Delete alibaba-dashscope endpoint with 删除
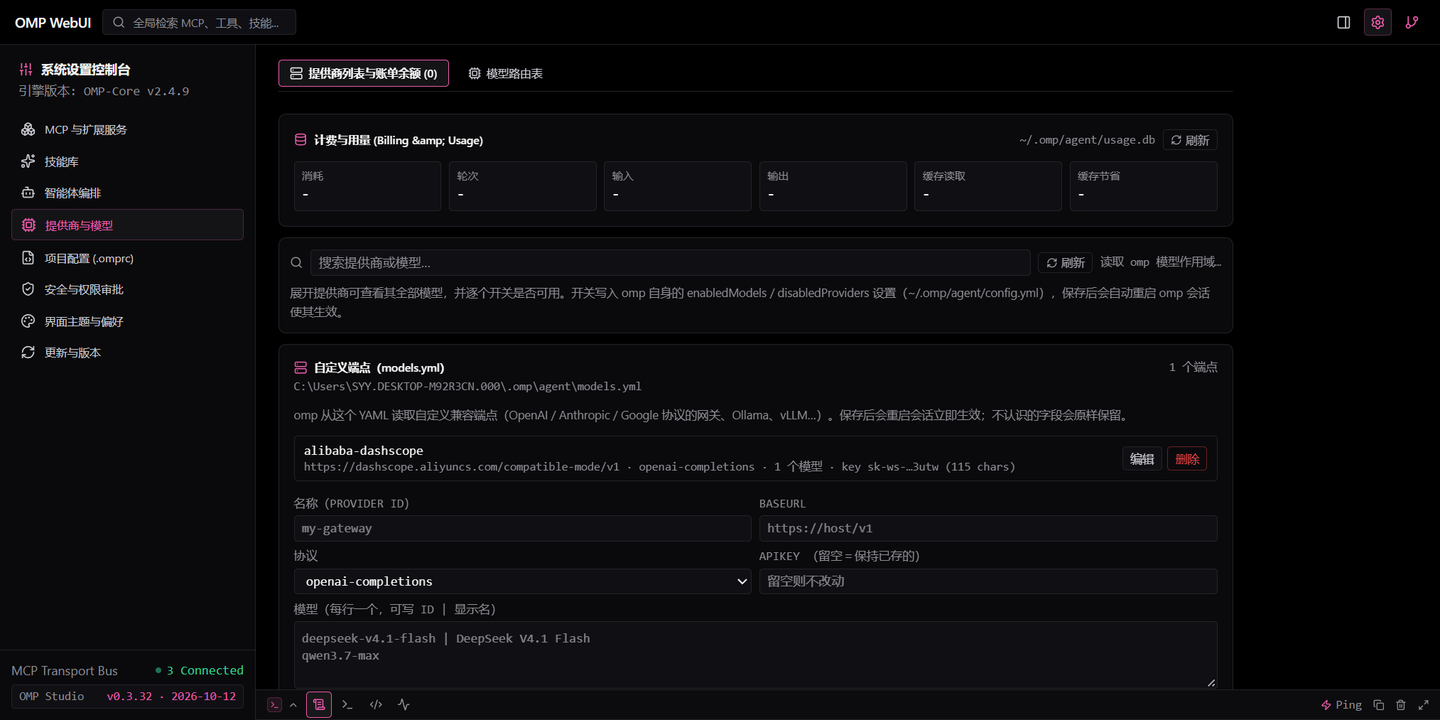Image resolution: width=1440 pixels, height=720 pixels. [x=1187, y=459]
